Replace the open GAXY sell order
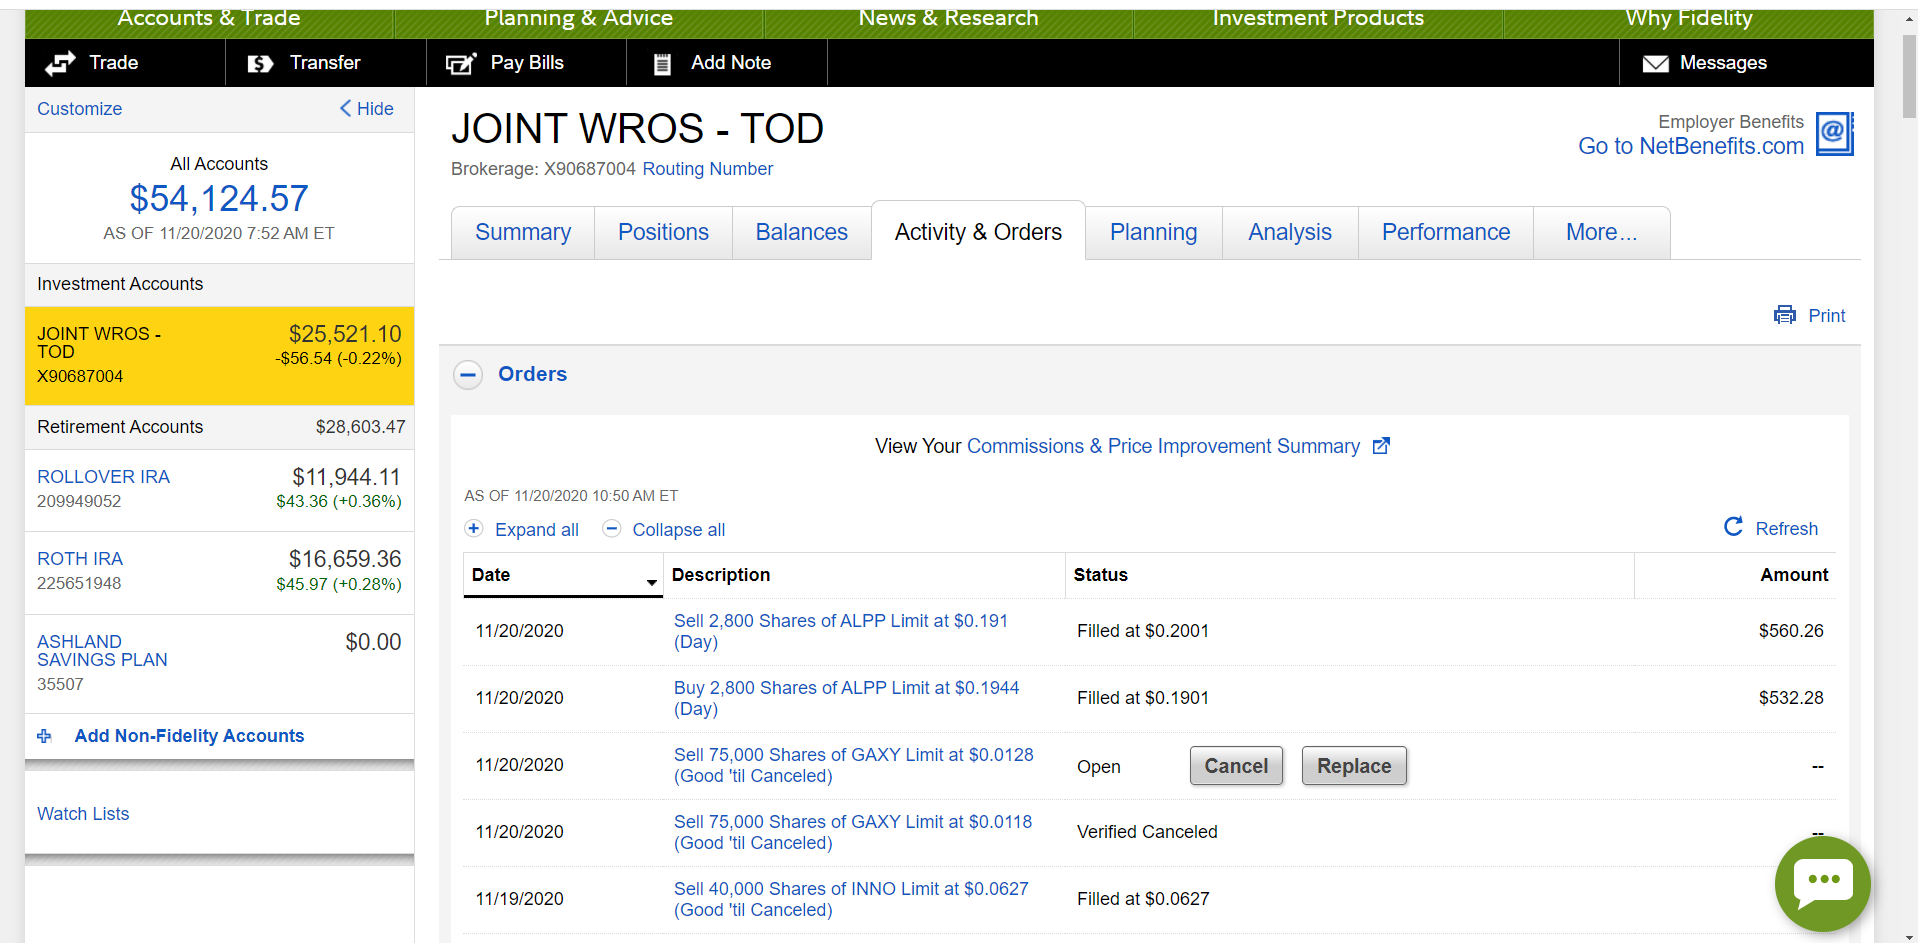Image resolution: width=1918 pixels, height=943 pixels. (1354, 766)
